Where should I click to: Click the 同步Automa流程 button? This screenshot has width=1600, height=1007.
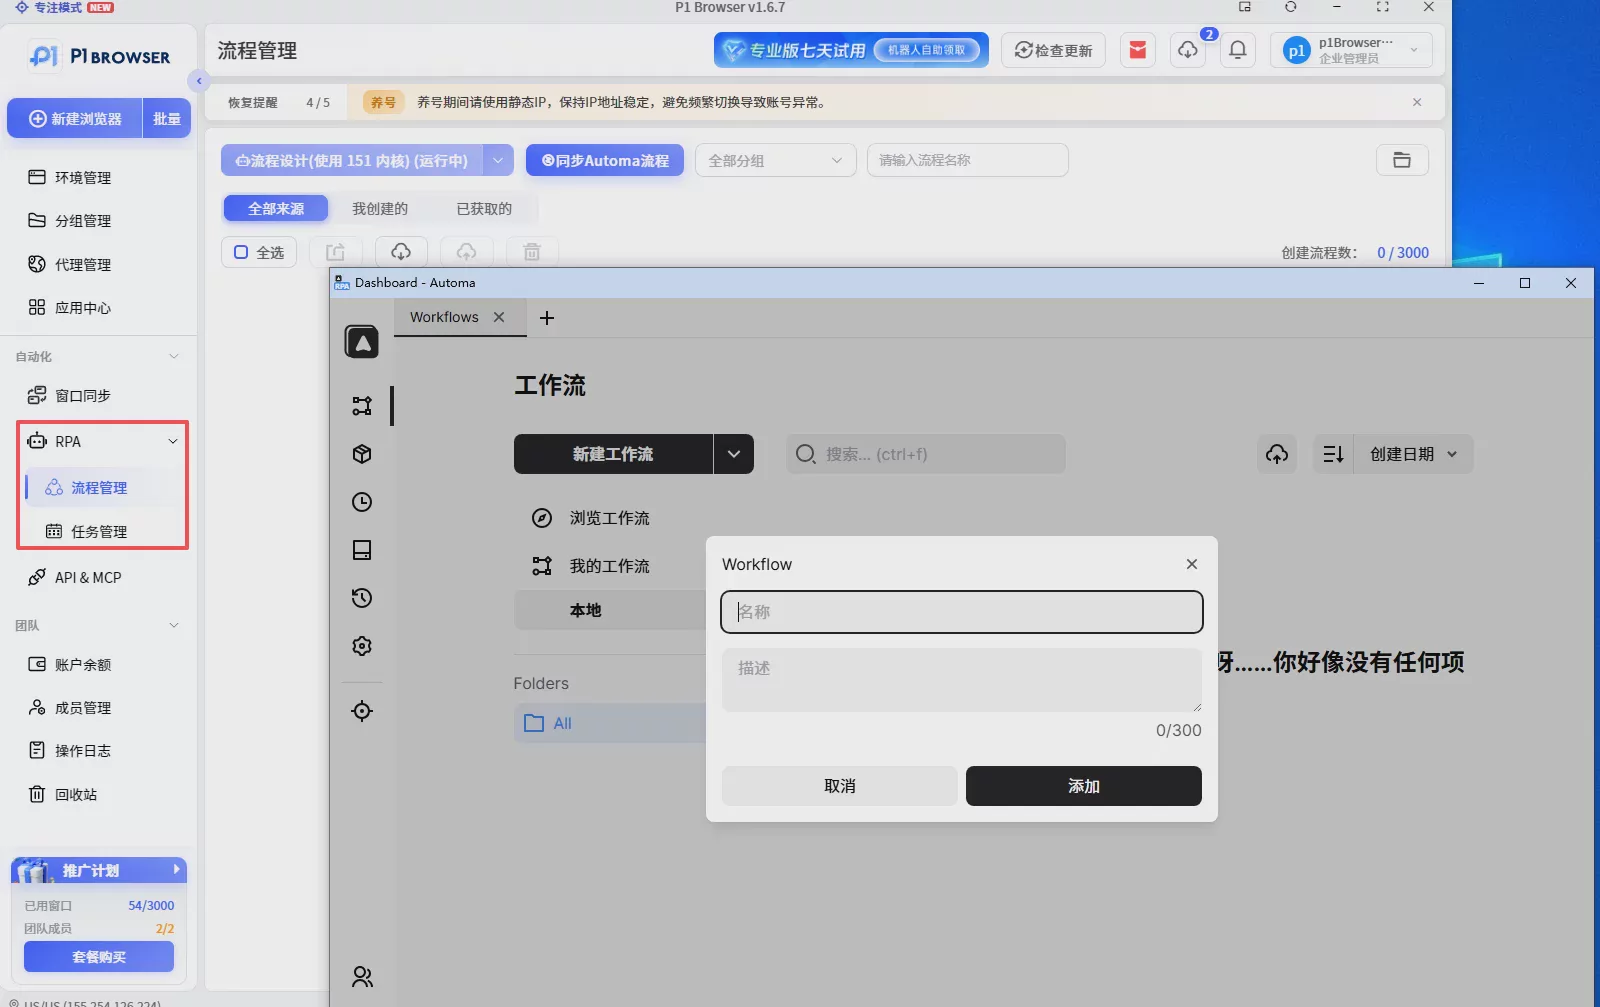pyautogui.click(x=605, y=160)
